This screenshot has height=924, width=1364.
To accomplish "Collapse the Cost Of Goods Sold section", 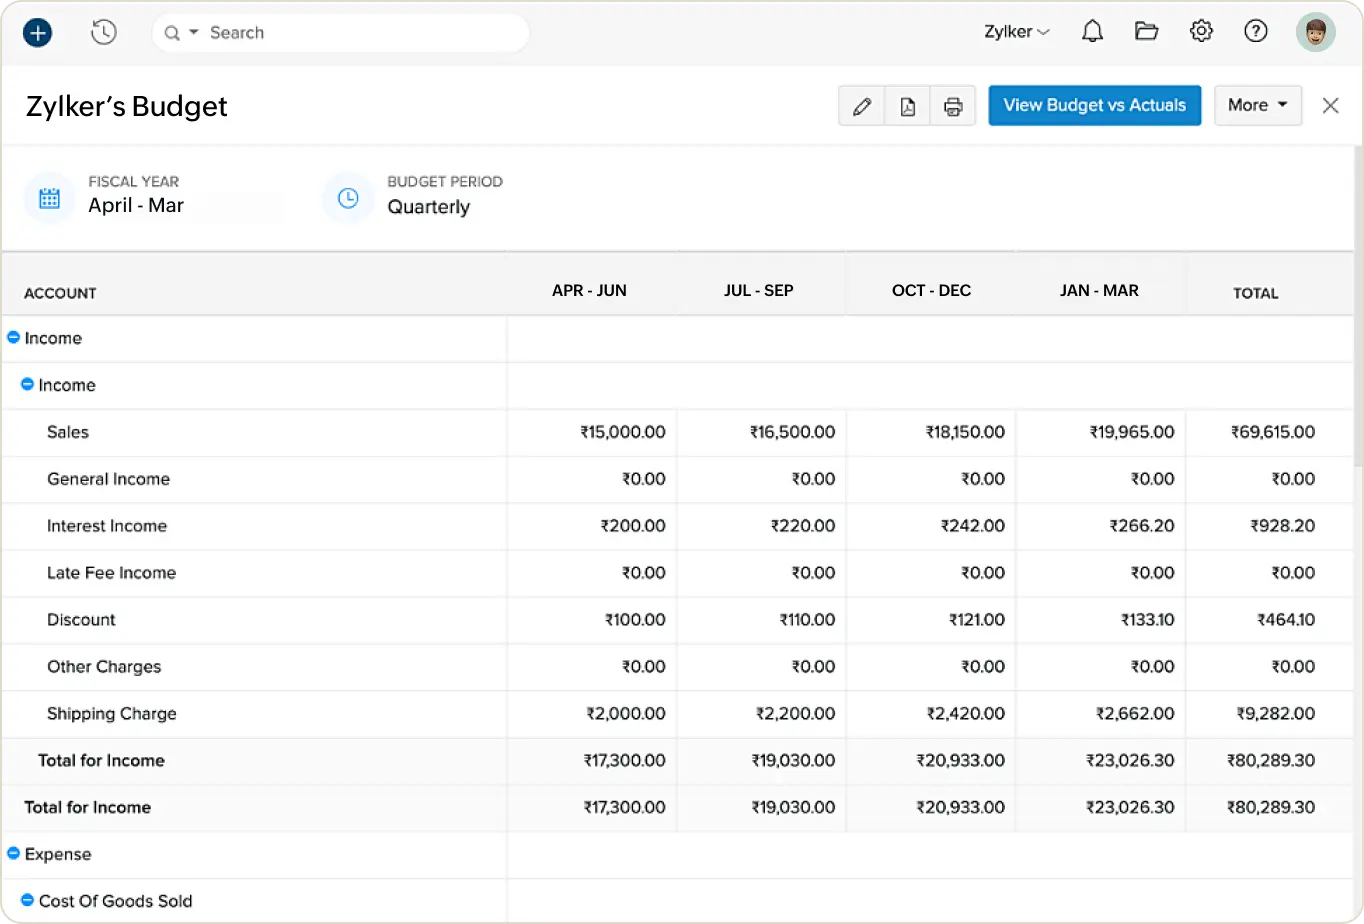I will tap(27, 901).
